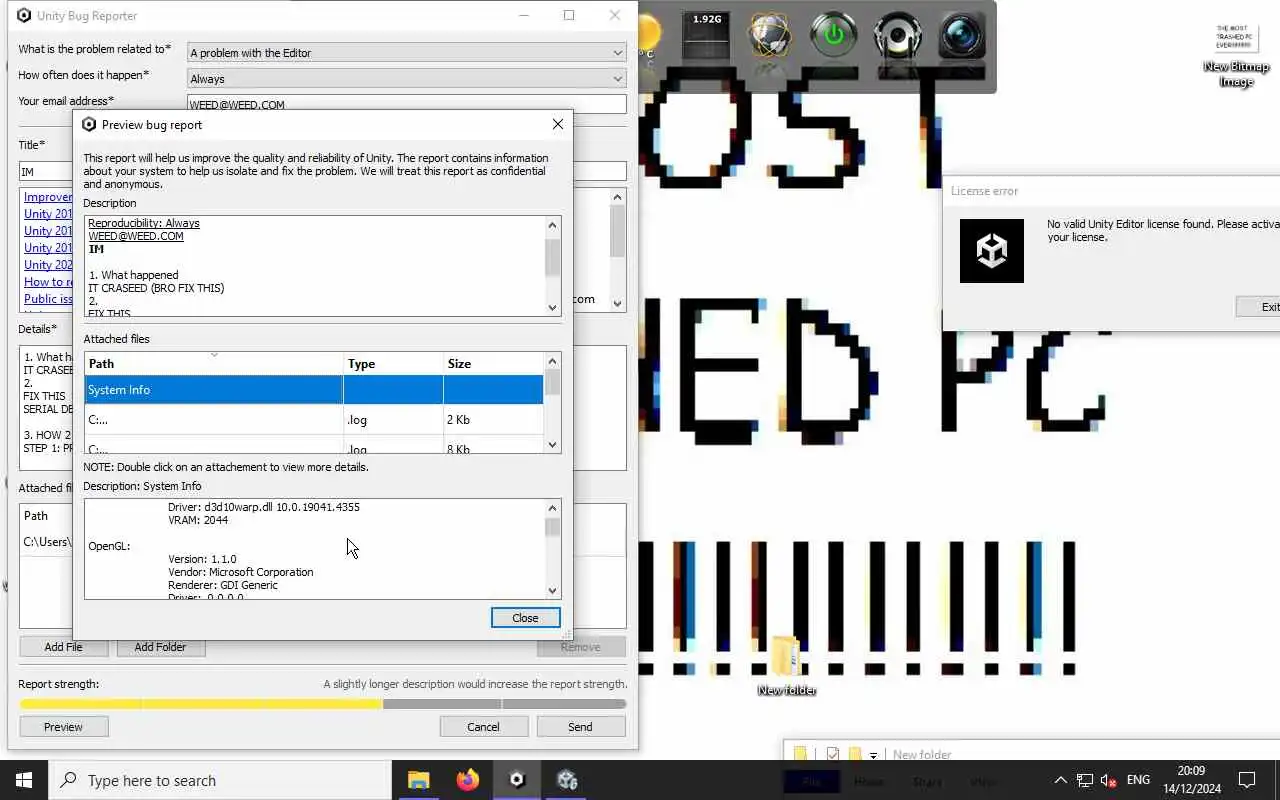The height and width of the screenshot is (800, 1280).
Task: Click the RAM meter dock icon showing 1.92G
Action: 707,36
